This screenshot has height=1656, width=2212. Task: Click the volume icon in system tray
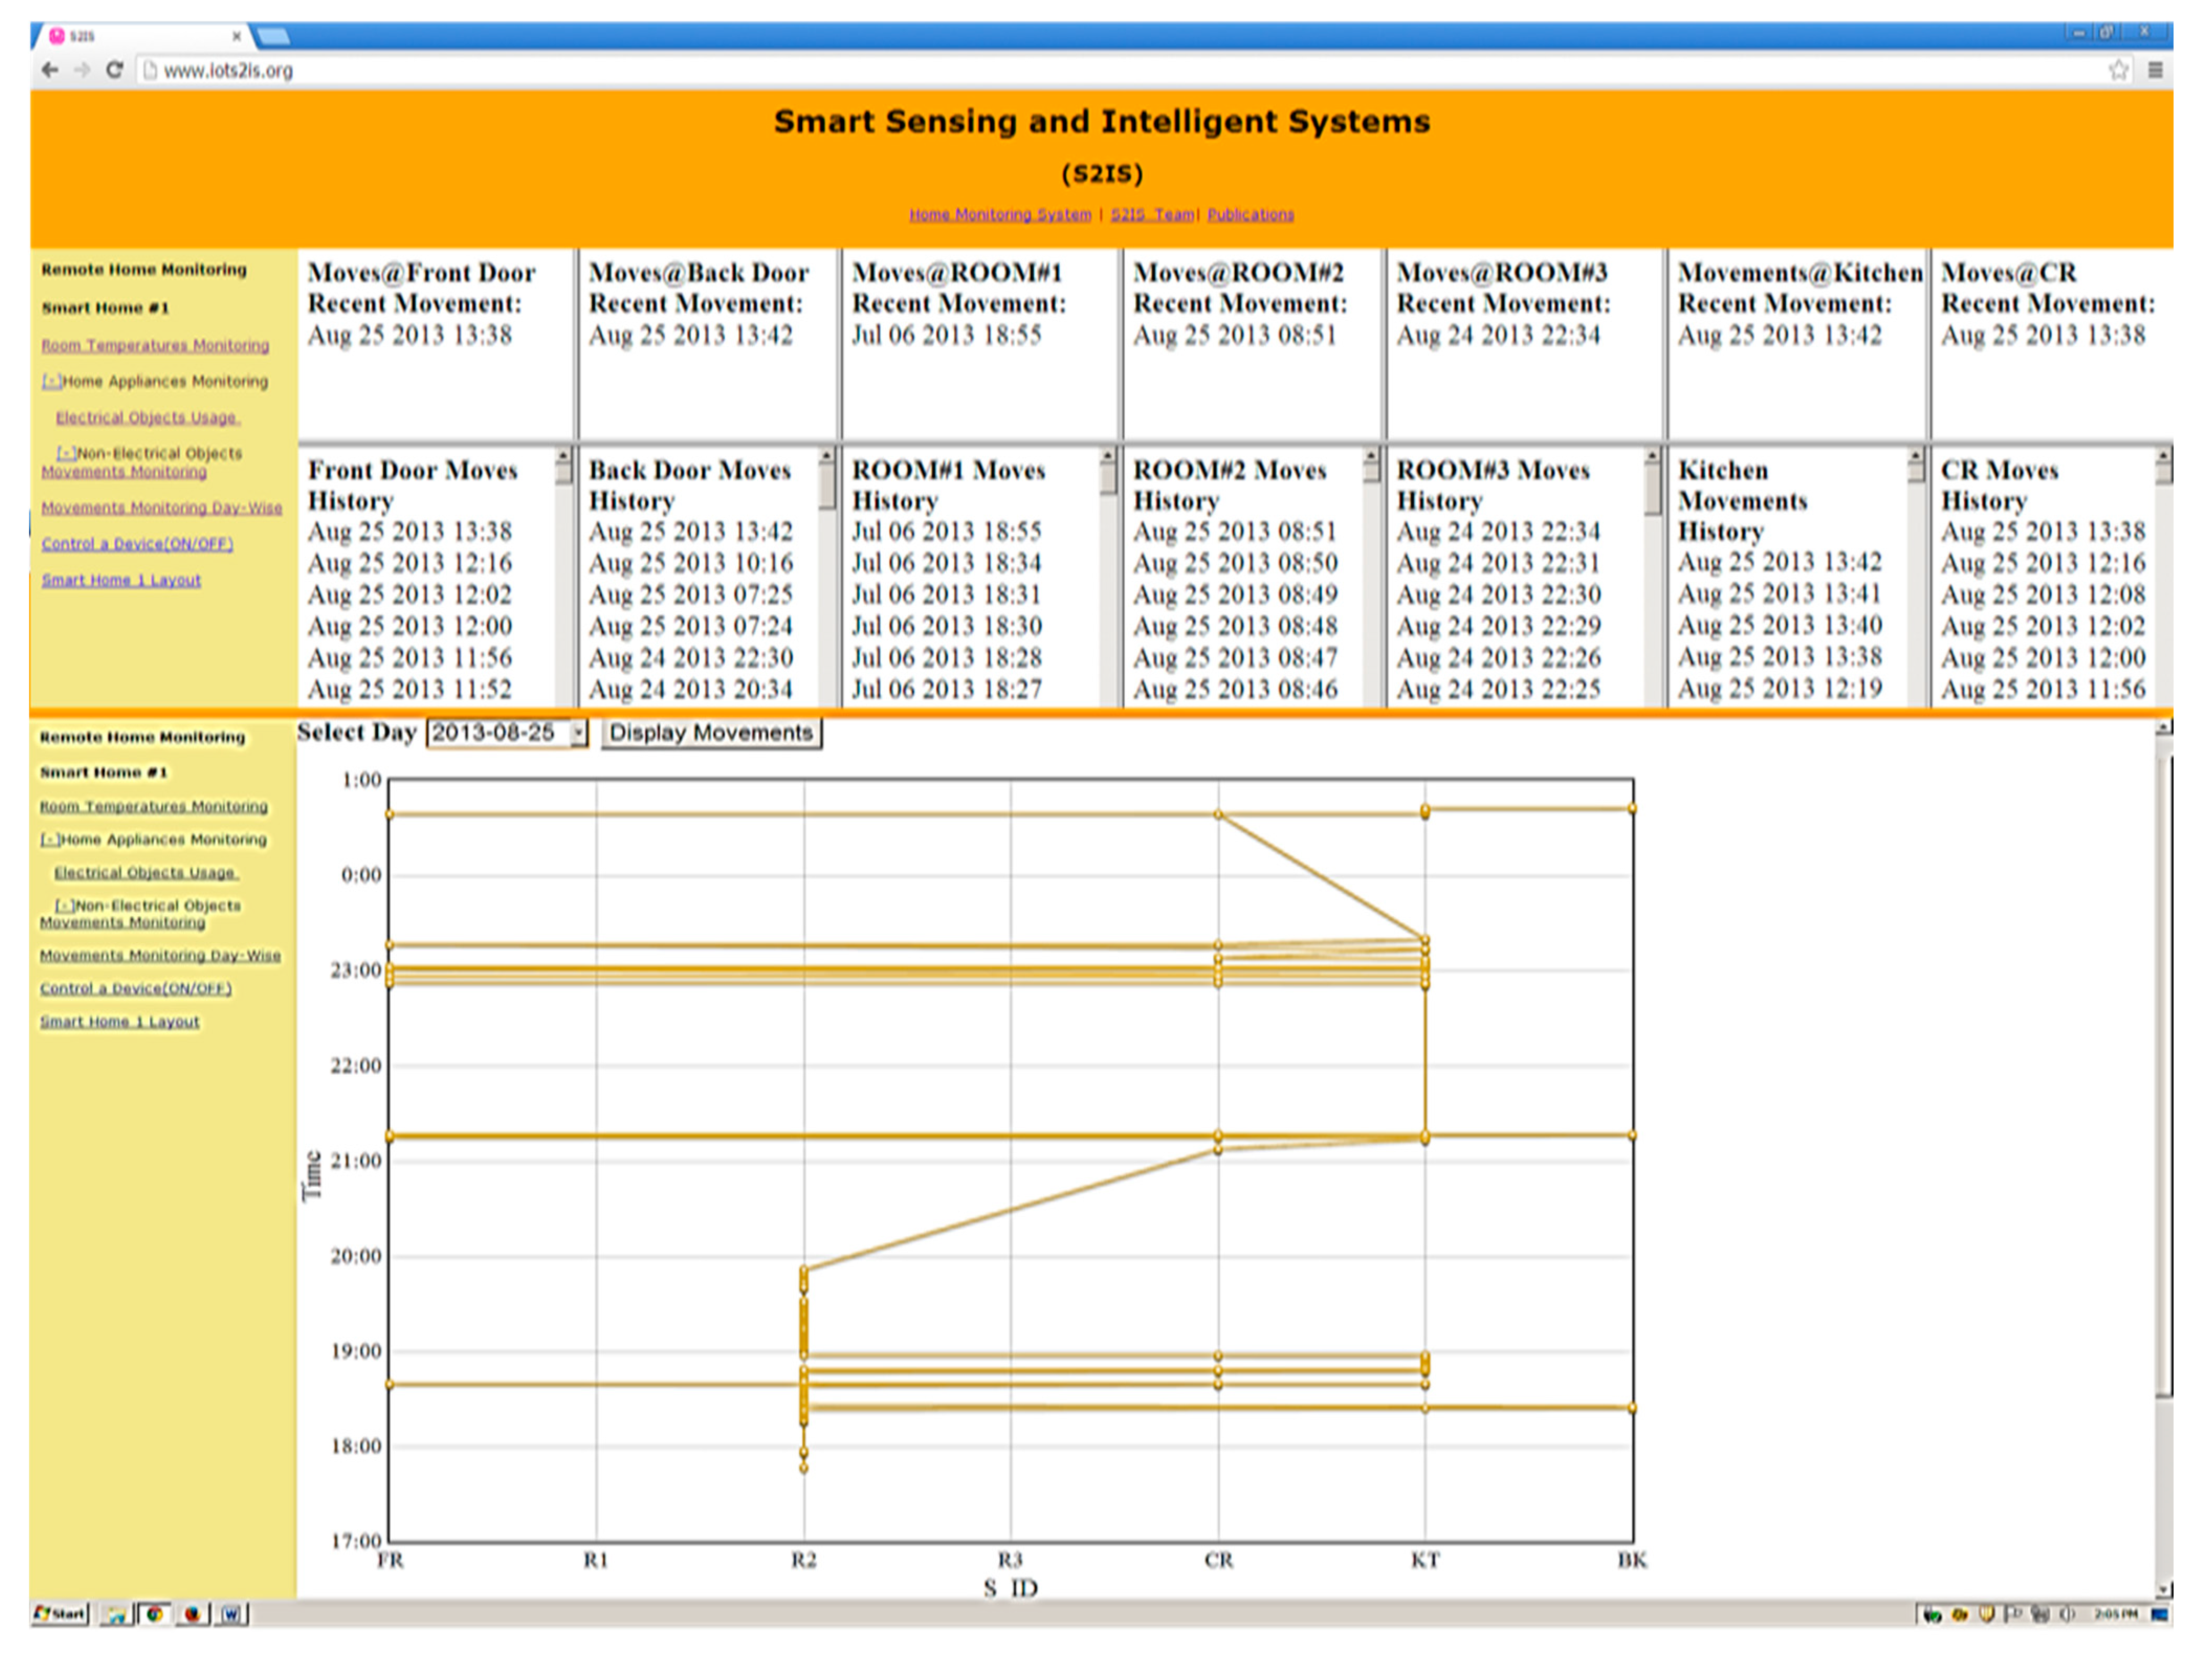click(2067, 1613)
